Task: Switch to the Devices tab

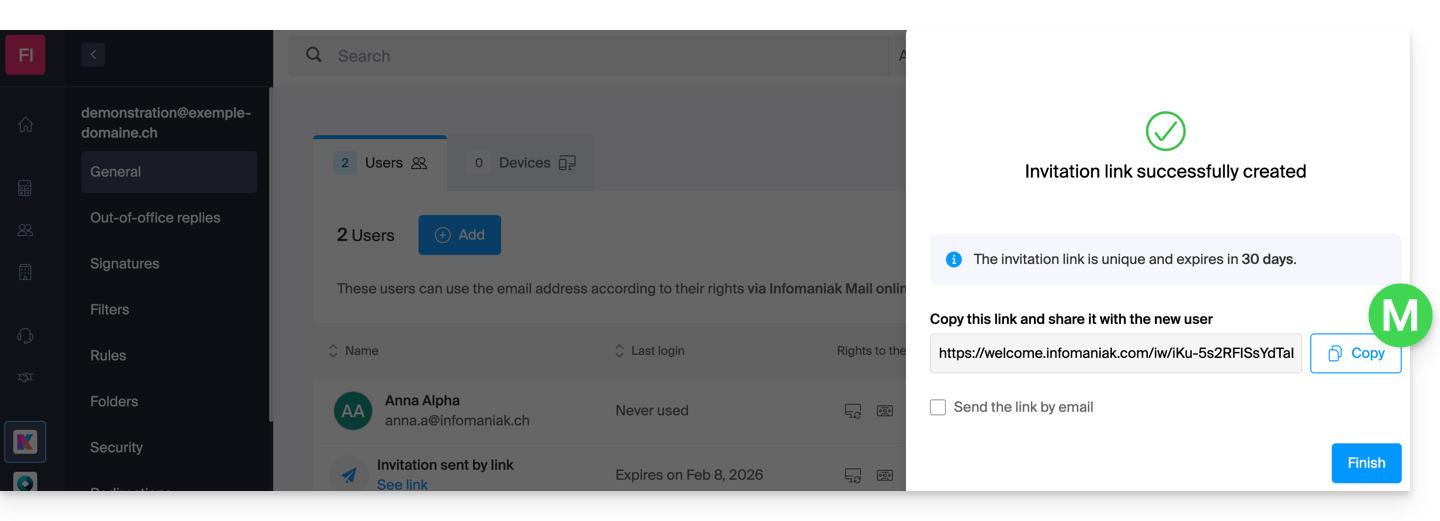Action: pos(522,163)
